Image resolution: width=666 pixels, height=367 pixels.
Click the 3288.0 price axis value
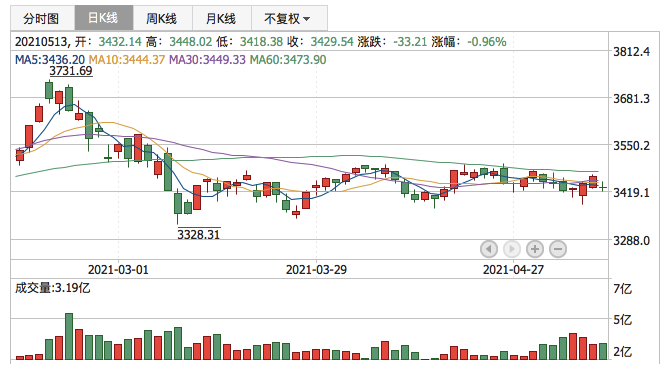click(x=632, y=241)
